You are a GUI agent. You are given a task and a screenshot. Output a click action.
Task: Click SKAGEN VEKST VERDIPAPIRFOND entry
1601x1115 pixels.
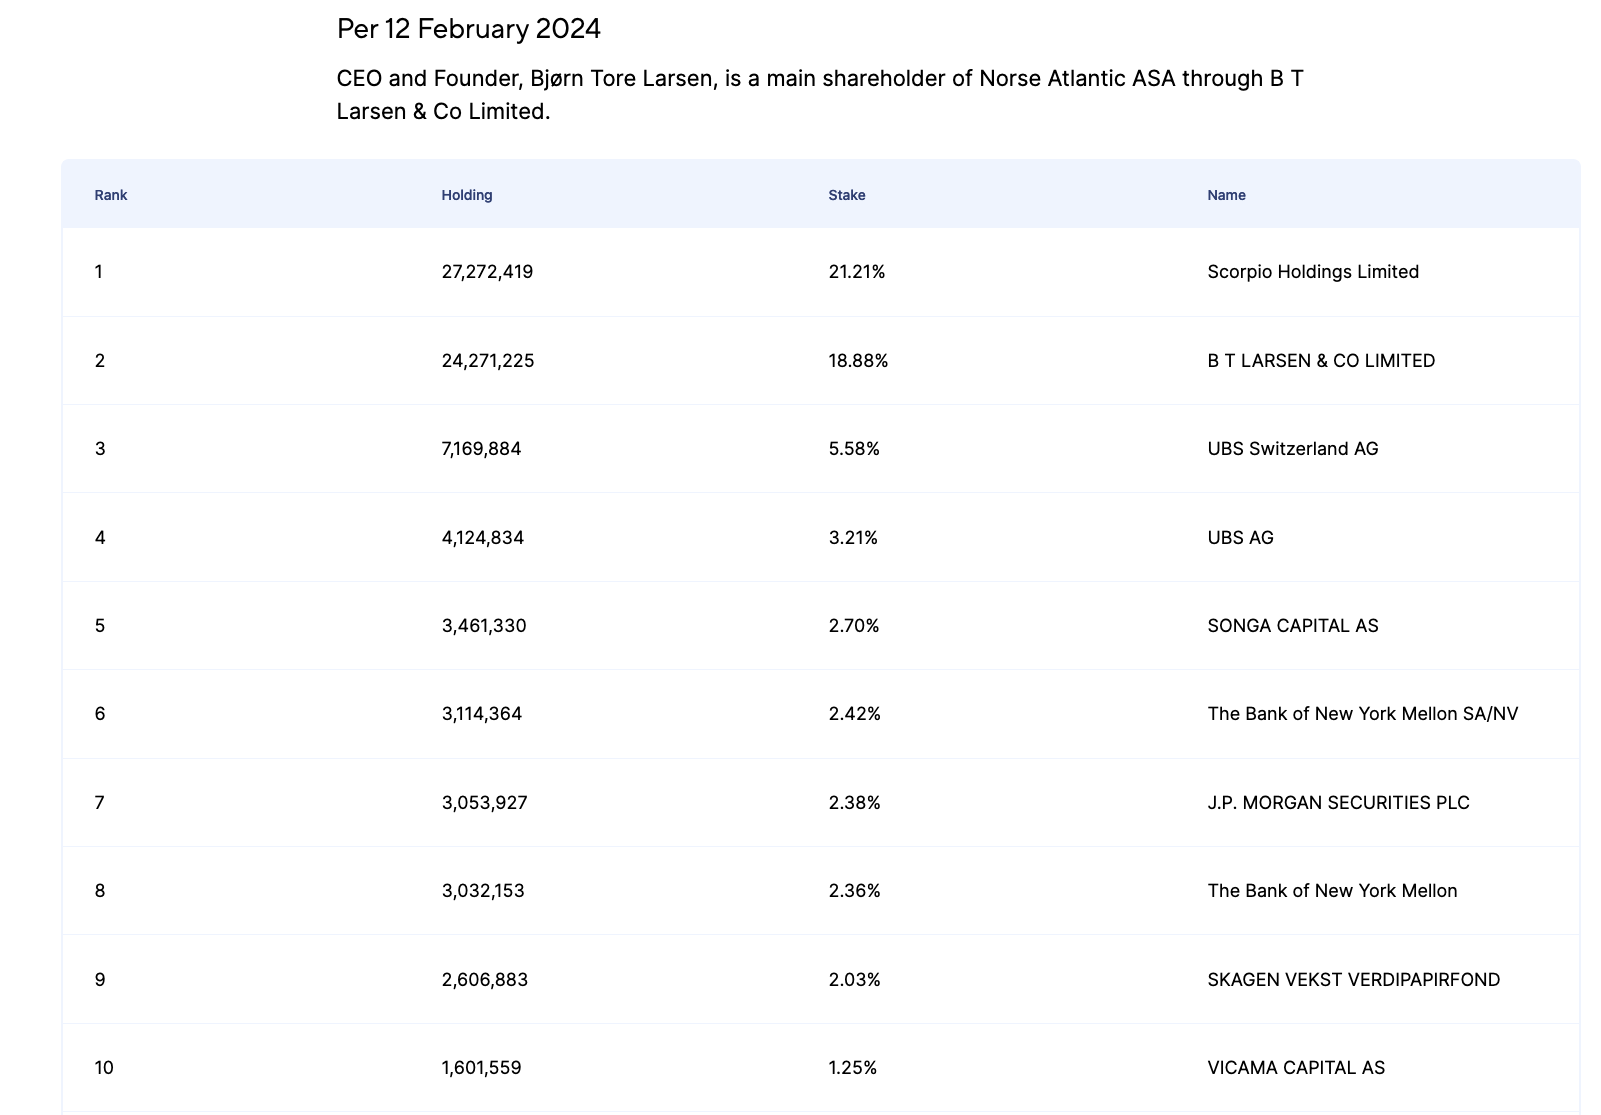coord(1354,980)
